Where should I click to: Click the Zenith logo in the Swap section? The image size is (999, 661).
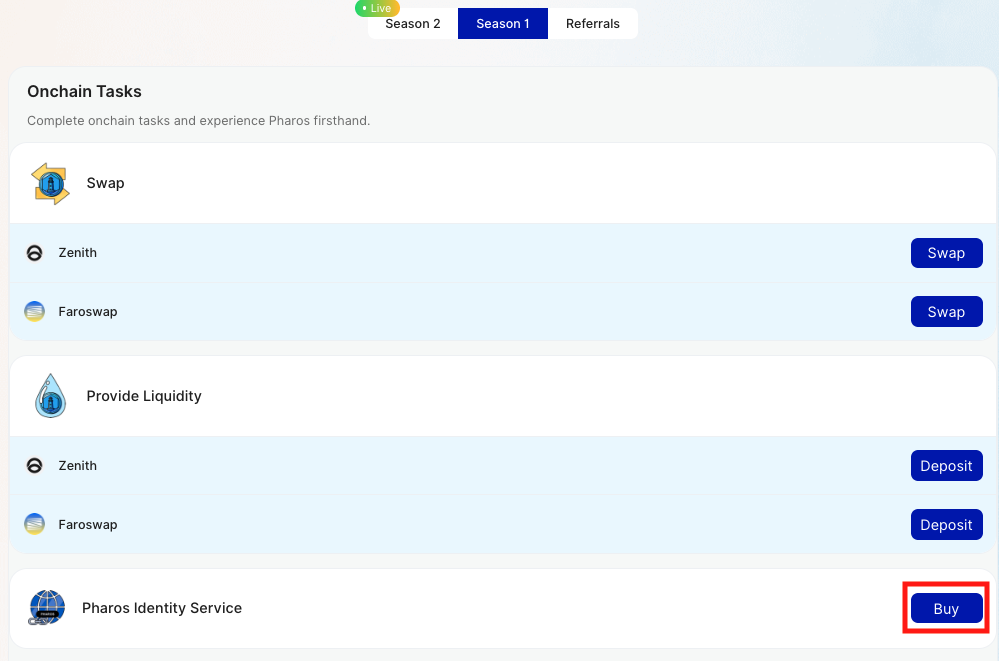click(x=34, y=253)
